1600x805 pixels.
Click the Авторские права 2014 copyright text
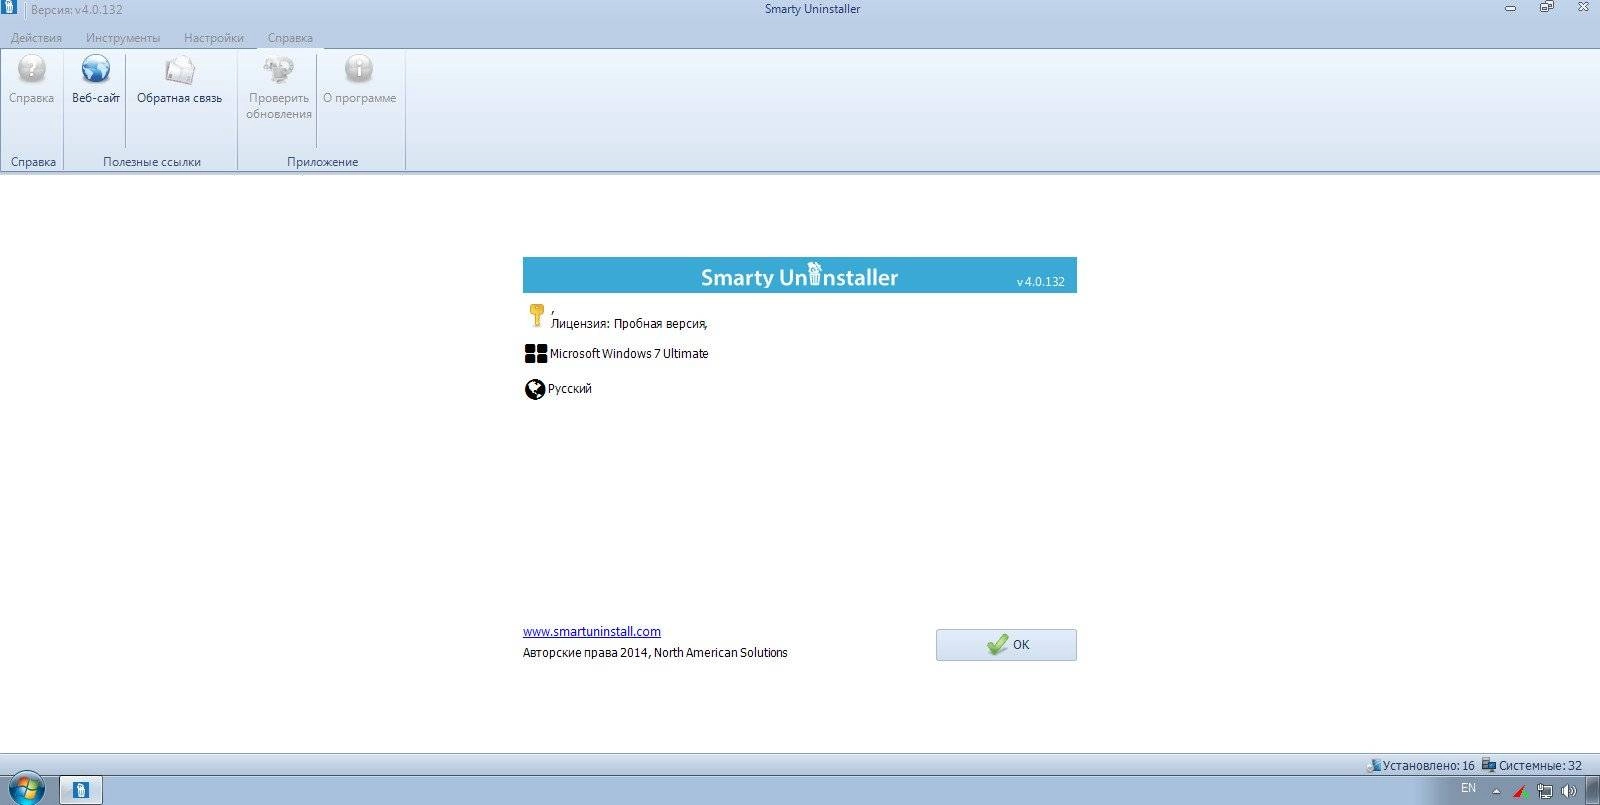point(655,653)
